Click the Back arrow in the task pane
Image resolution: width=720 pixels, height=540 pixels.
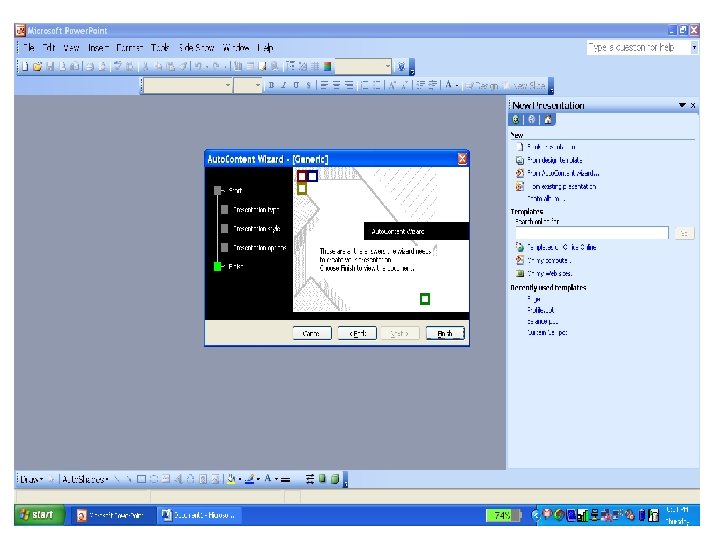click(x=516, y=120)
